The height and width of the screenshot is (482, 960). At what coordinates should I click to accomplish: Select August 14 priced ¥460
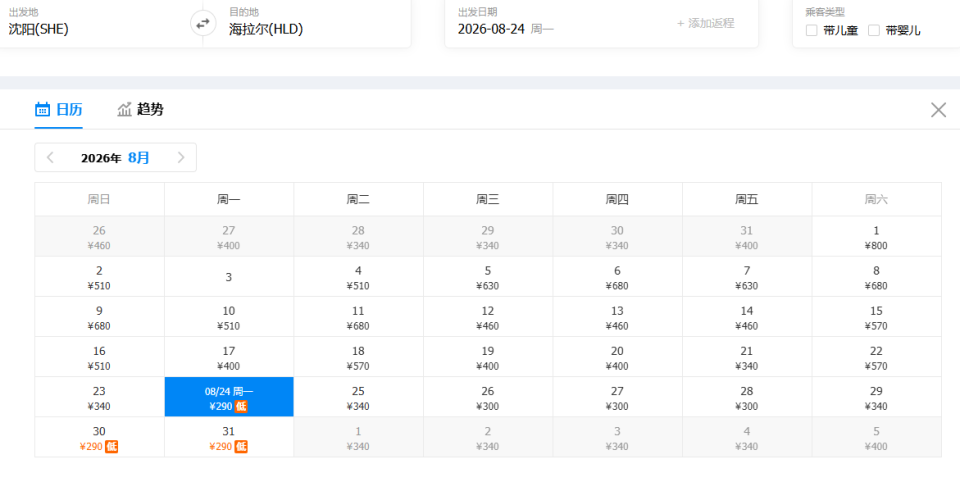point(747,317)
